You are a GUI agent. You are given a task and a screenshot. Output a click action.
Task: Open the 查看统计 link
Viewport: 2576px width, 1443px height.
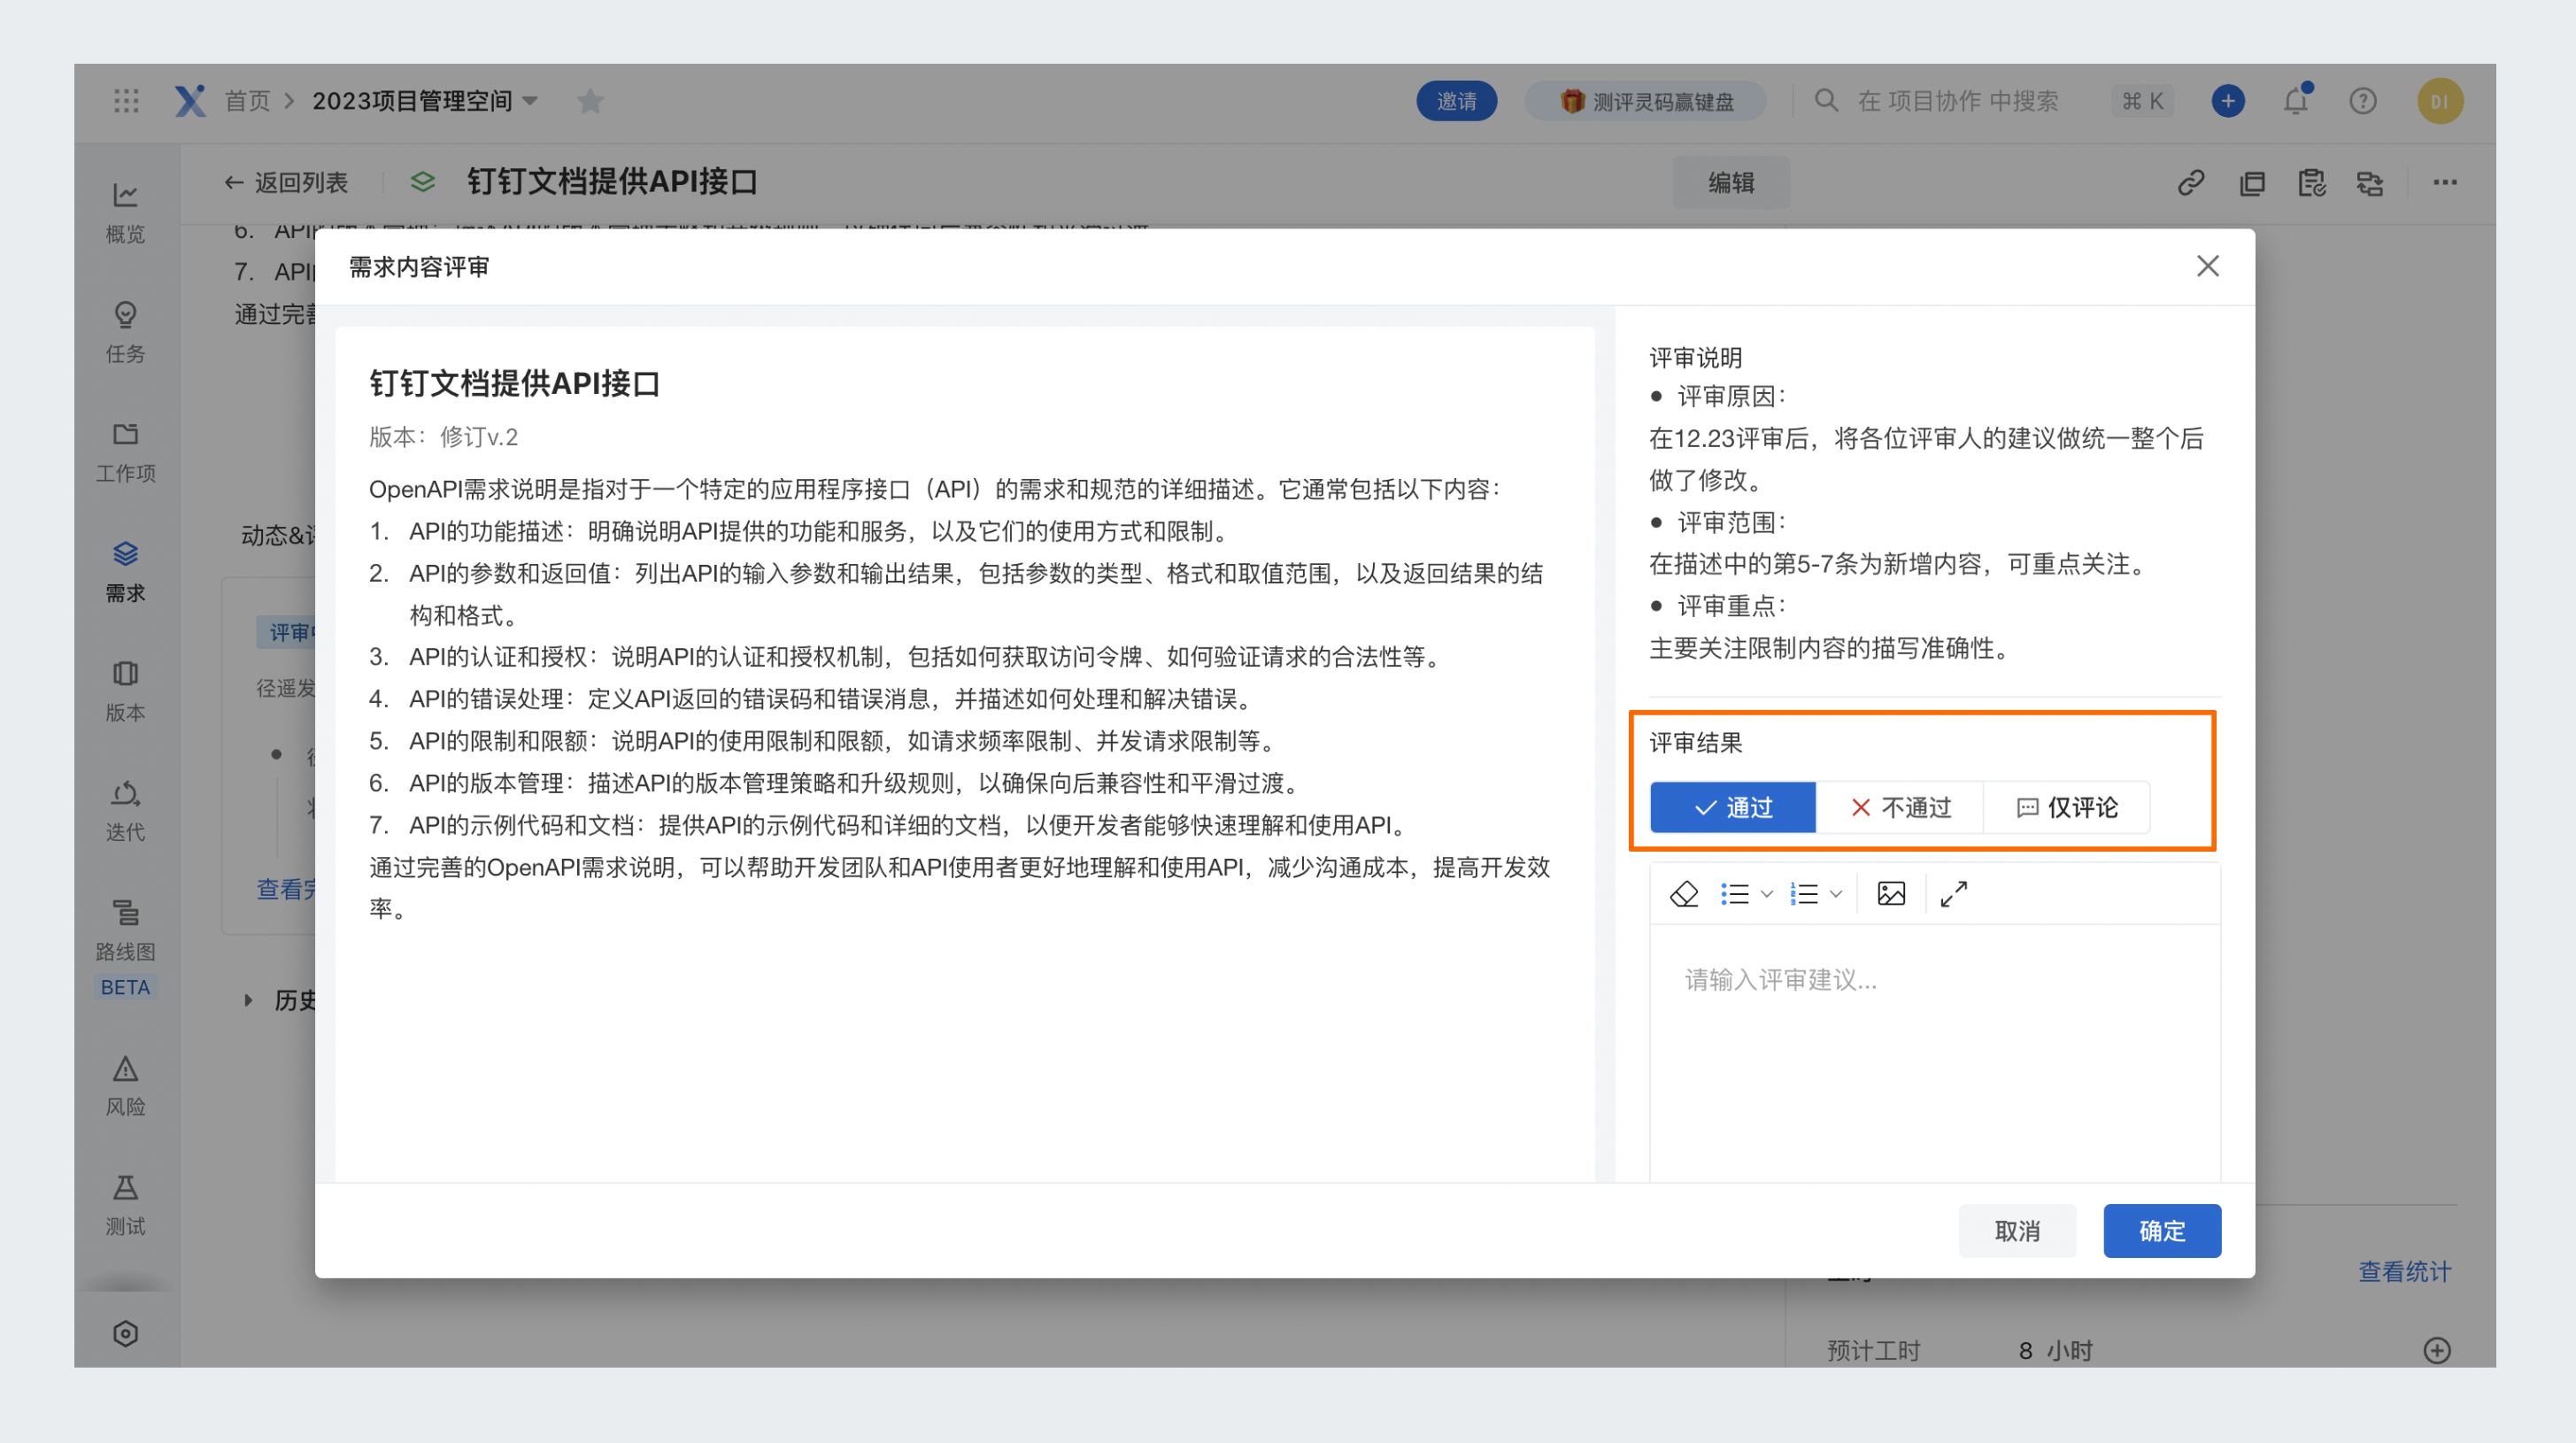click(2404, 1271)
